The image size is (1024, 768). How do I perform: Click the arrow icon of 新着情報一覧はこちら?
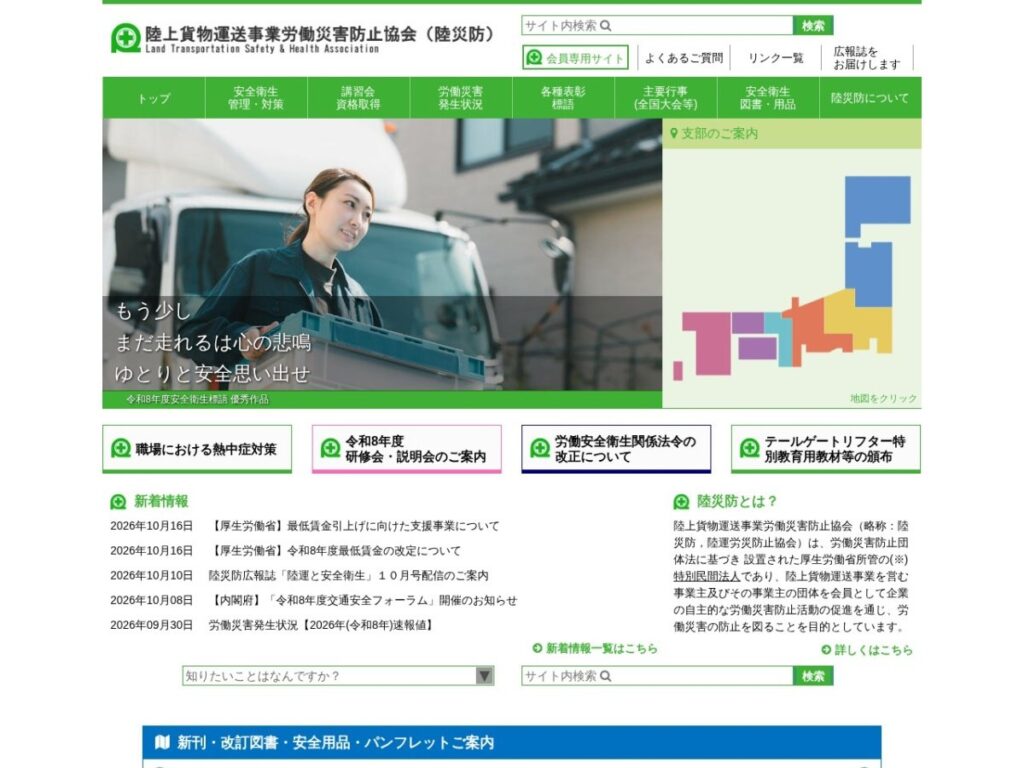537,648
